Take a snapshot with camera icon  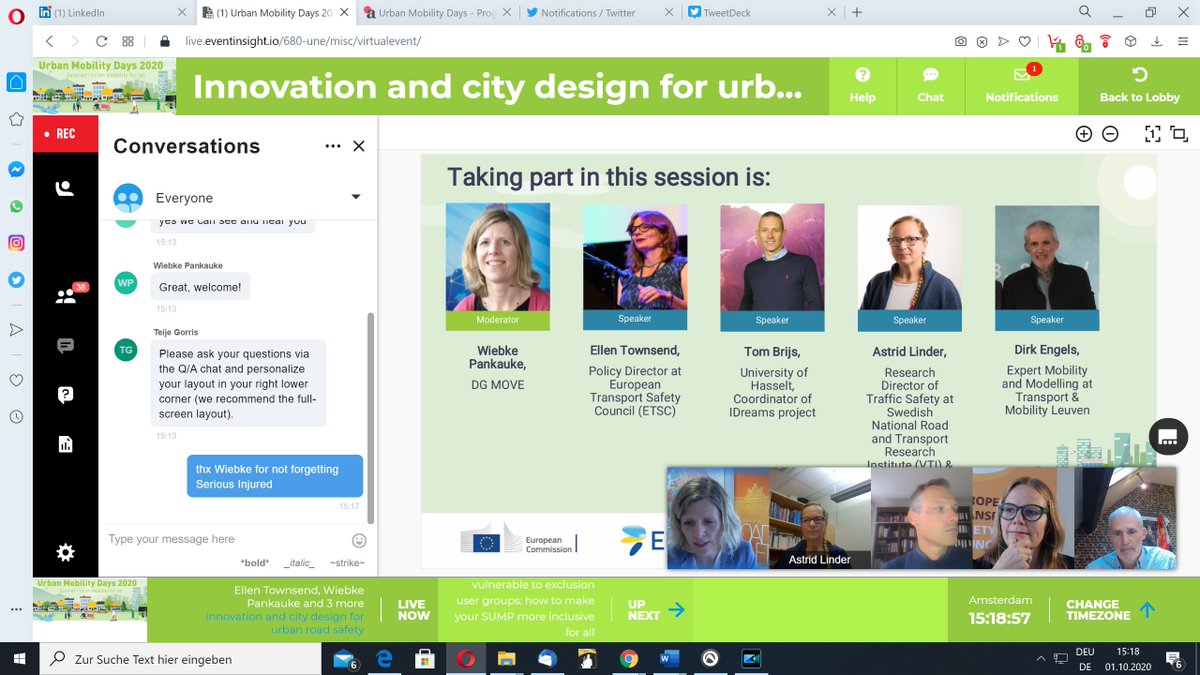(x=960, y=42)
